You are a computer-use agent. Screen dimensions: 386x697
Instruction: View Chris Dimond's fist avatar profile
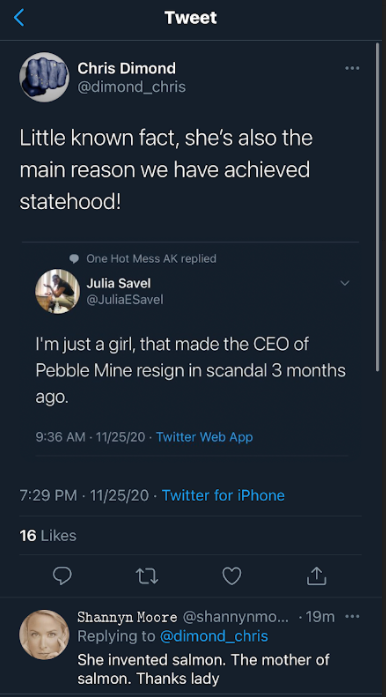44,77
